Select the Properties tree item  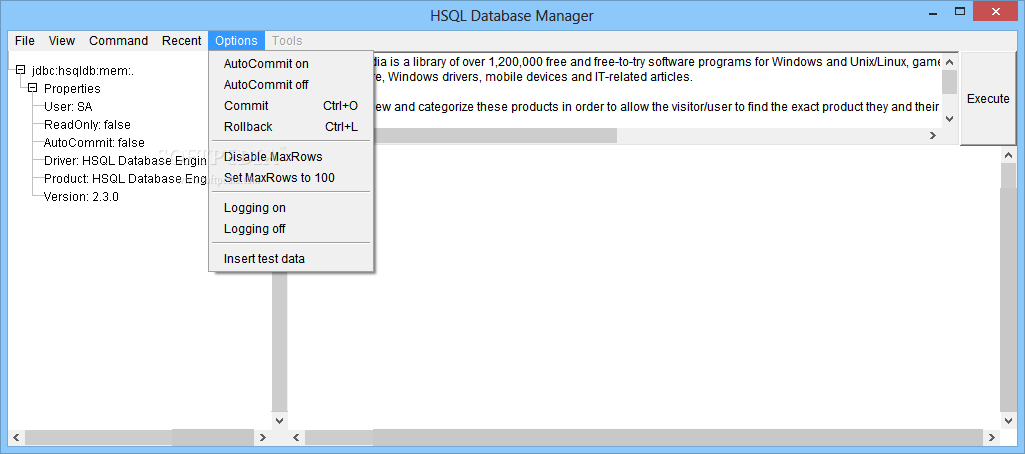click(x=72, y=89)
